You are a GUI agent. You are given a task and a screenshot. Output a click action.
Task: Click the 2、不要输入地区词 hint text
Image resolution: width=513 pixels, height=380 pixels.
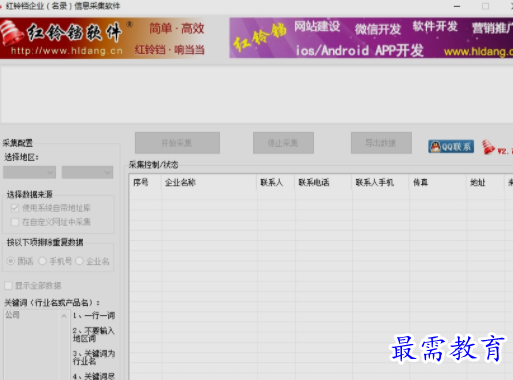(94, 335)
